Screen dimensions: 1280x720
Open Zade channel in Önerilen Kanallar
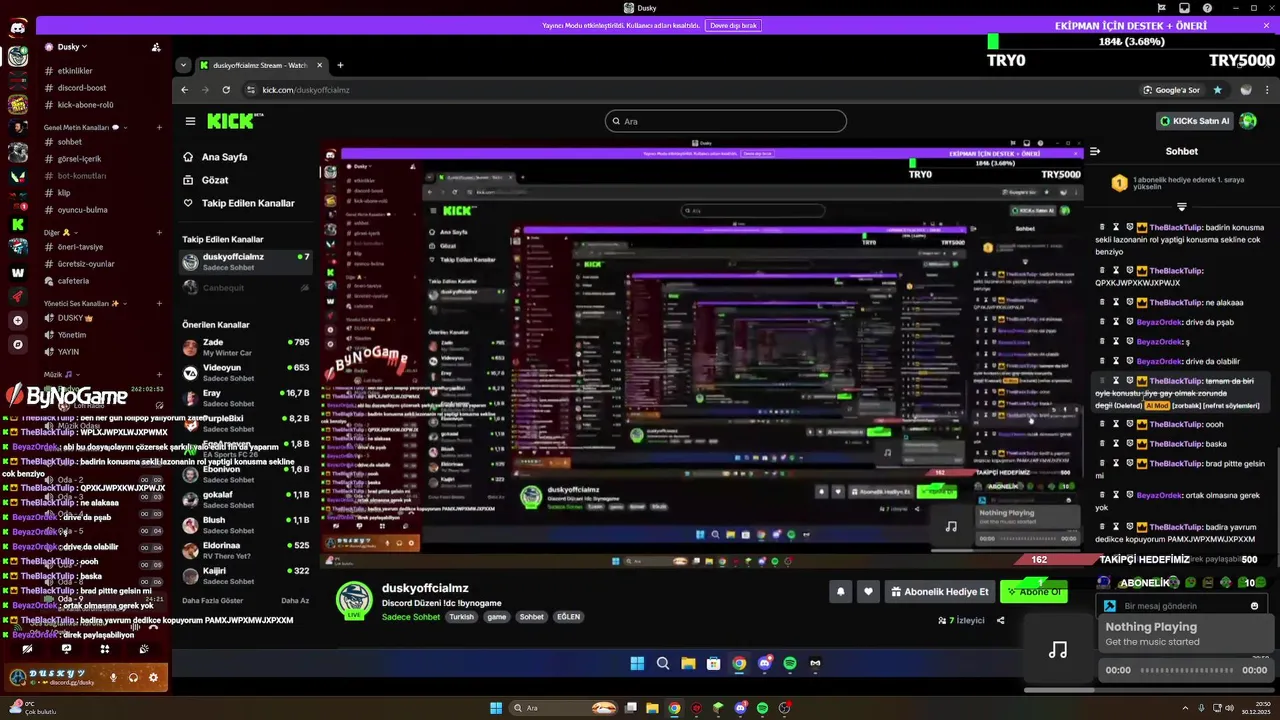point(246,347)
